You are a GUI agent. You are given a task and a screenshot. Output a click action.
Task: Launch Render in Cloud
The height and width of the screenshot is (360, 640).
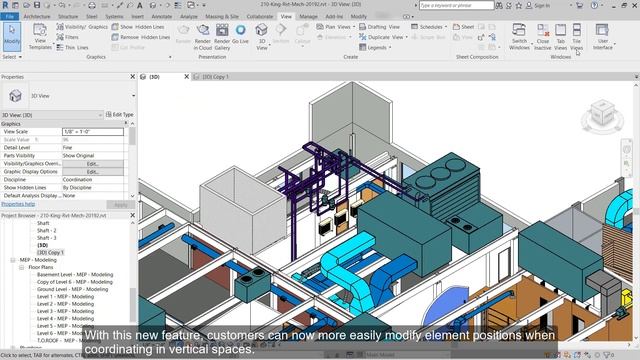pos(202,37)
